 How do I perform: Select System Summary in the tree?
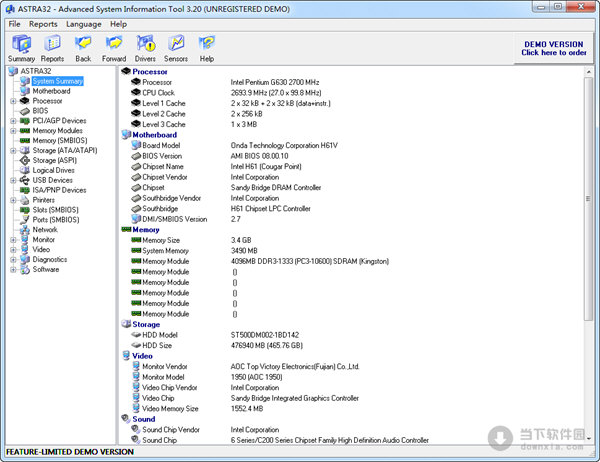[x=58, y=81]
